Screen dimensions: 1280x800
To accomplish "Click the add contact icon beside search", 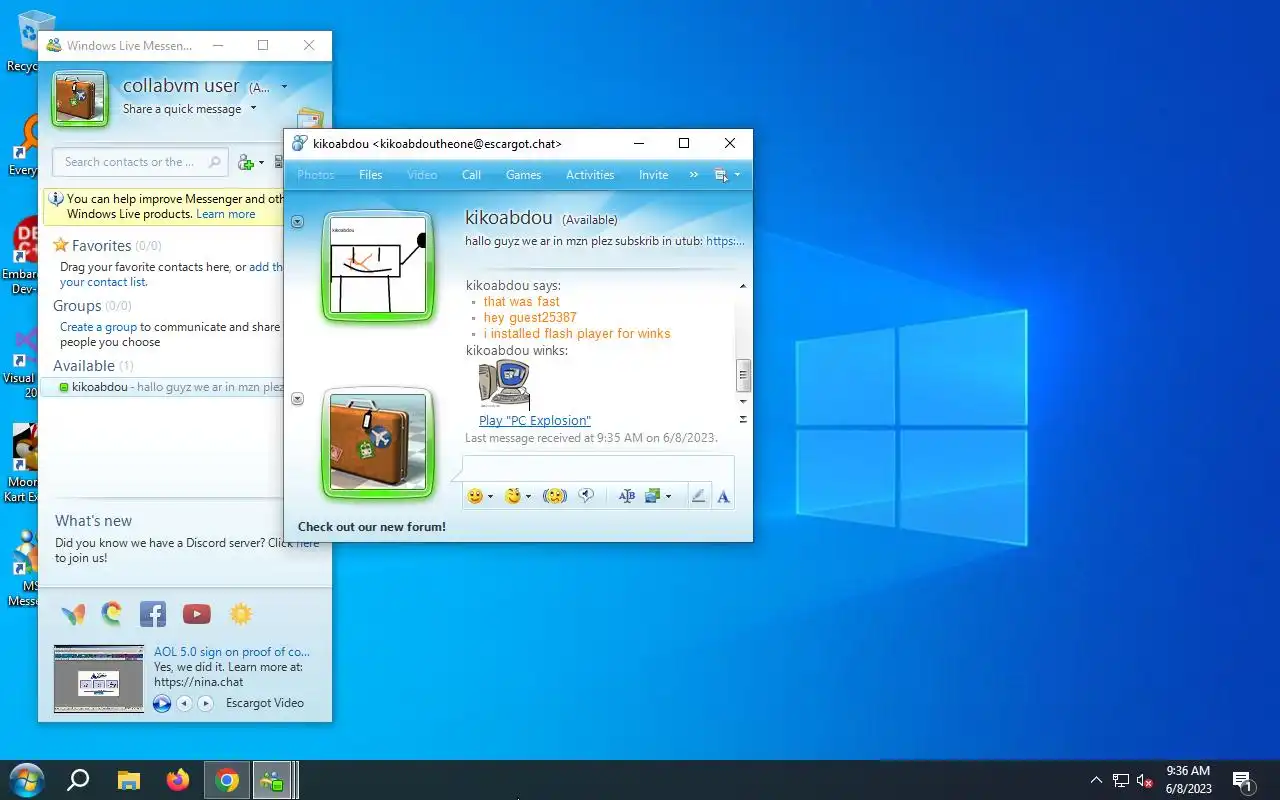I will [x=246, y=162].
